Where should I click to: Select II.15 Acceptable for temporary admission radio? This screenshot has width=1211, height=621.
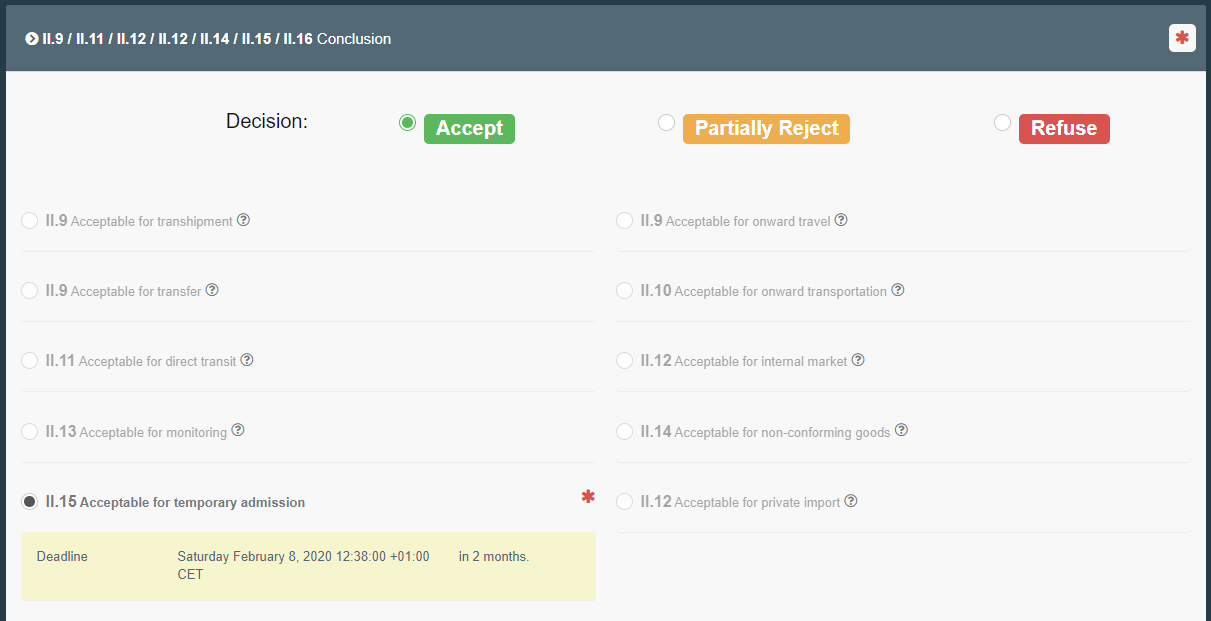point(30,501)
